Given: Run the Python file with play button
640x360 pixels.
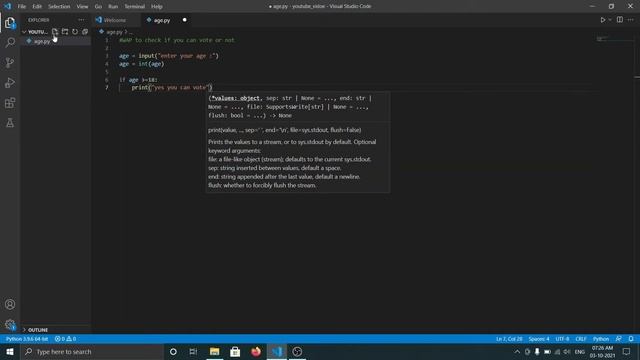Looking at the screenshot, I should [x=602, y=20].
